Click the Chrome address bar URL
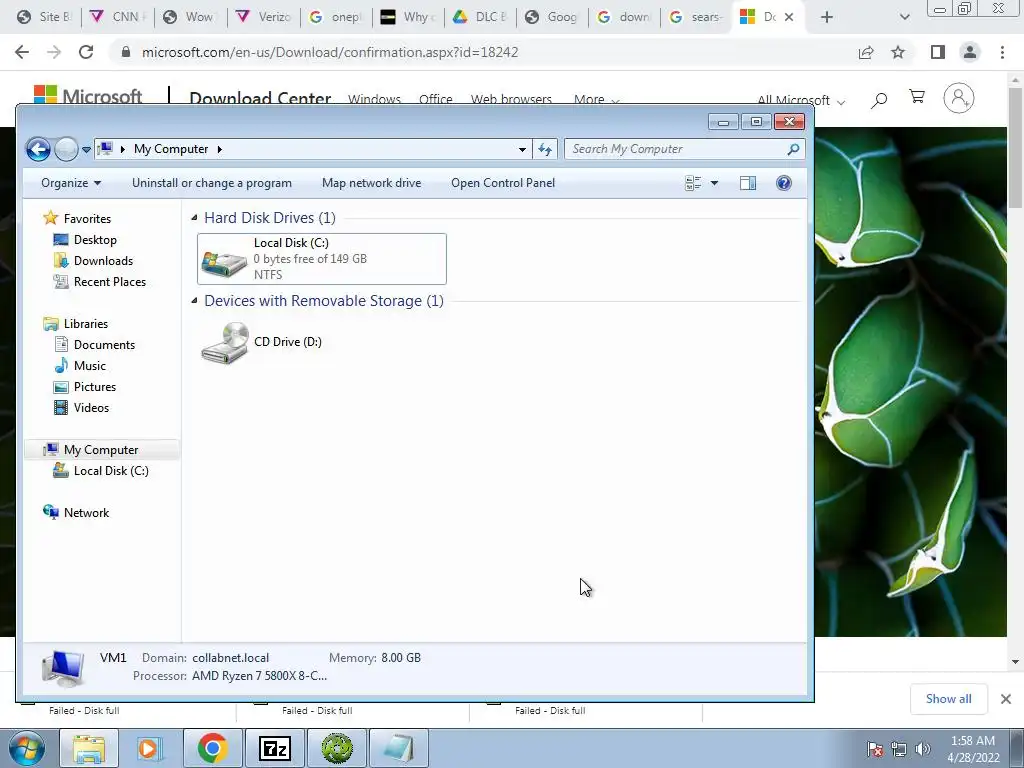 (330, 52)
